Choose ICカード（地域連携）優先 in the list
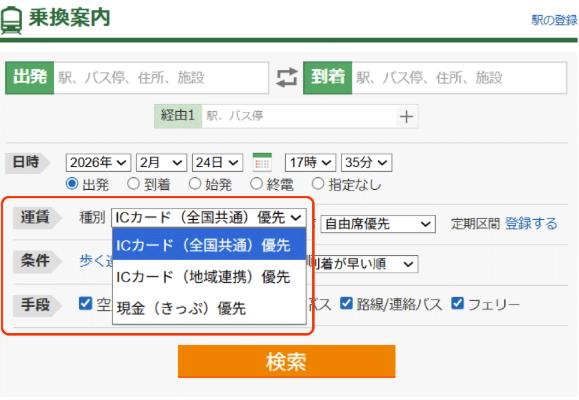Screen dimensions: 579x400 [209, 276]
